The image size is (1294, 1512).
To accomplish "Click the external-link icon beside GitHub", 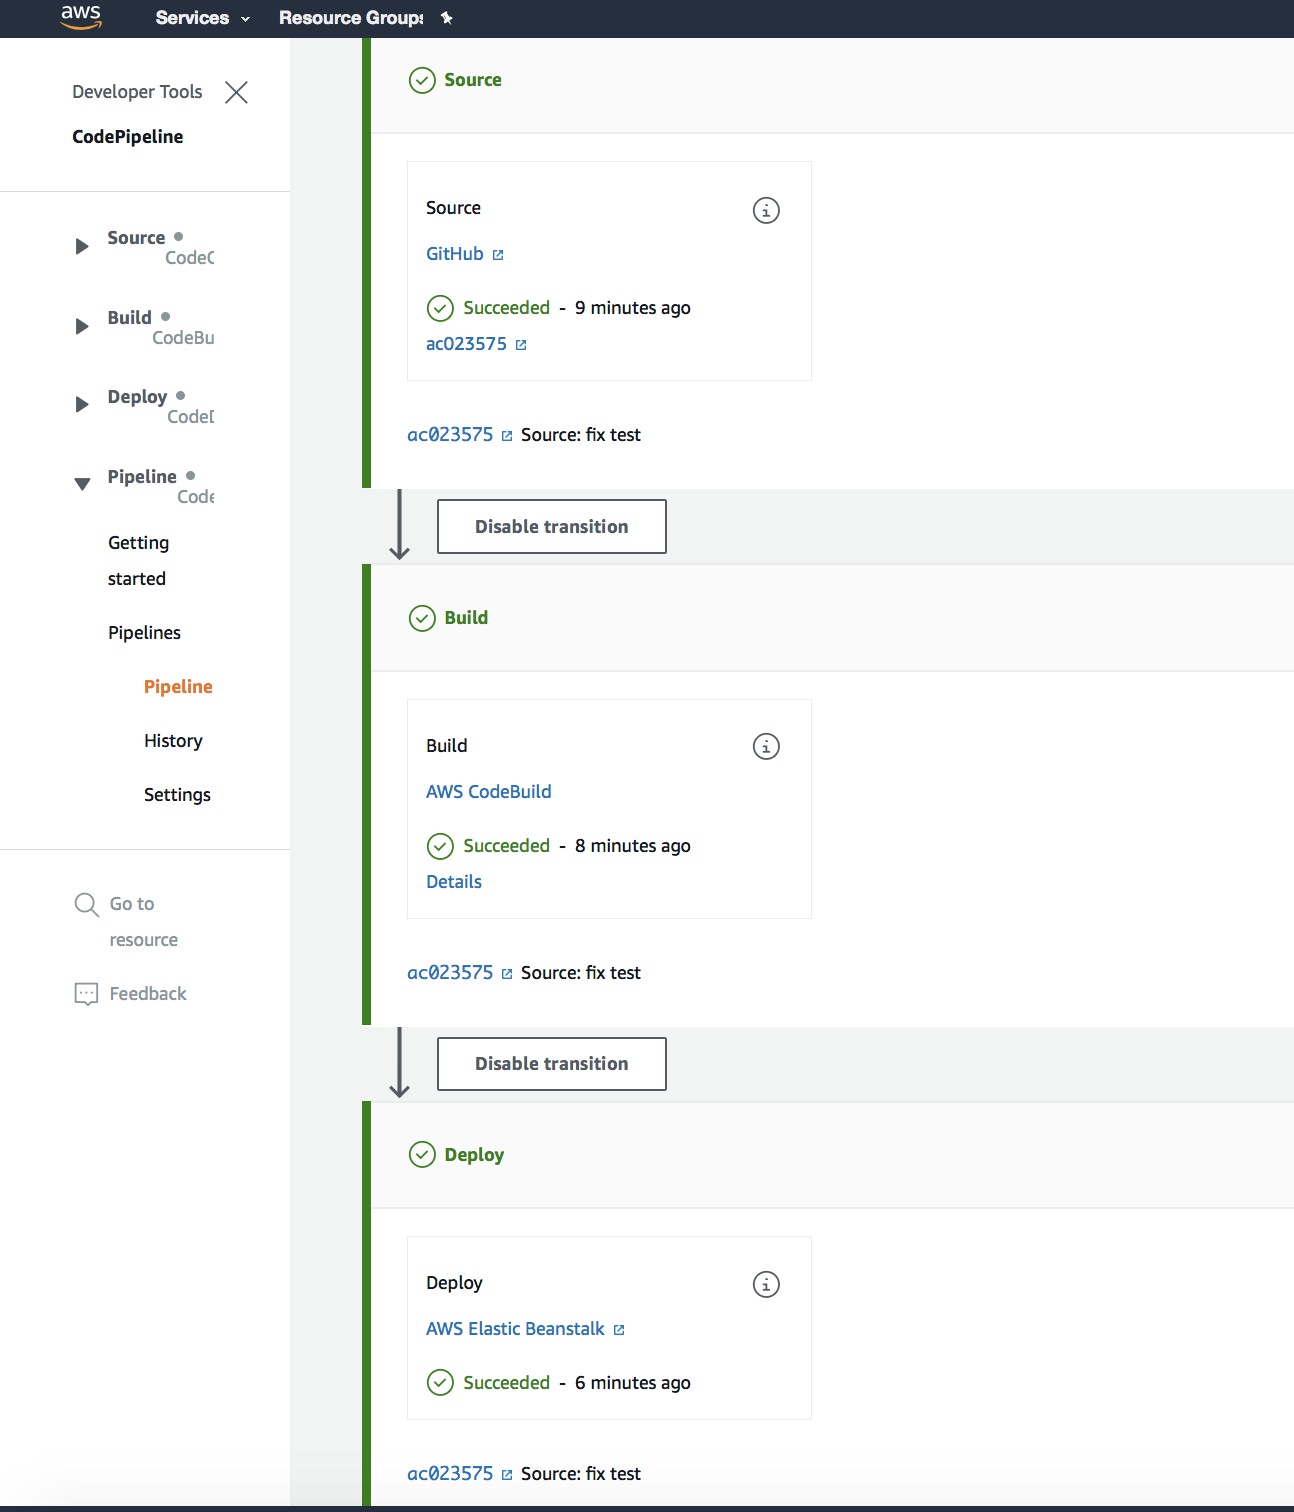I will (x=498, y=255).
